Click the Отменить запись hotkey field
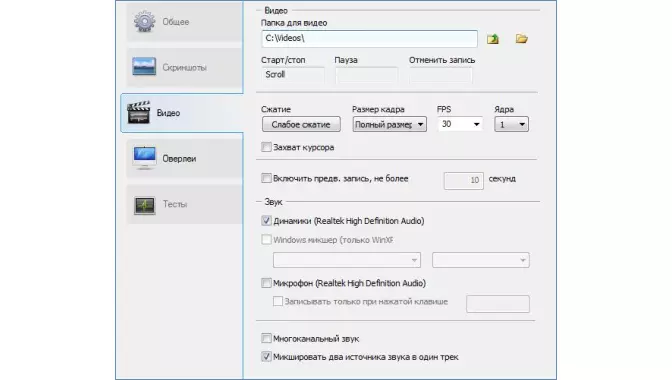This screenshot has height=380, width=672. point(441,75)
